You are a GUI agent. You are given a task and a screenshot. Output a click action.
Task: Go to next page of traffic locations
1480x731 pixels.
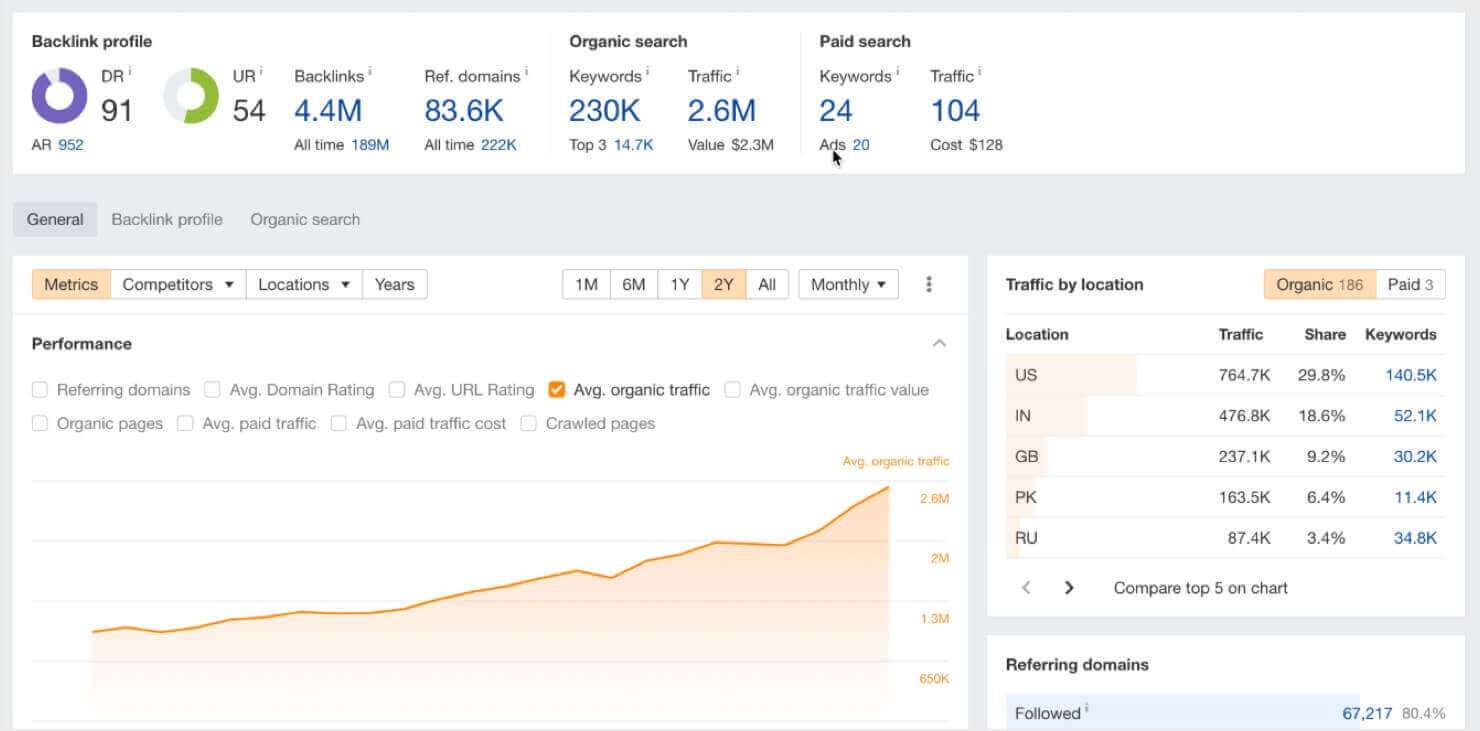[x=1068, y=588]
